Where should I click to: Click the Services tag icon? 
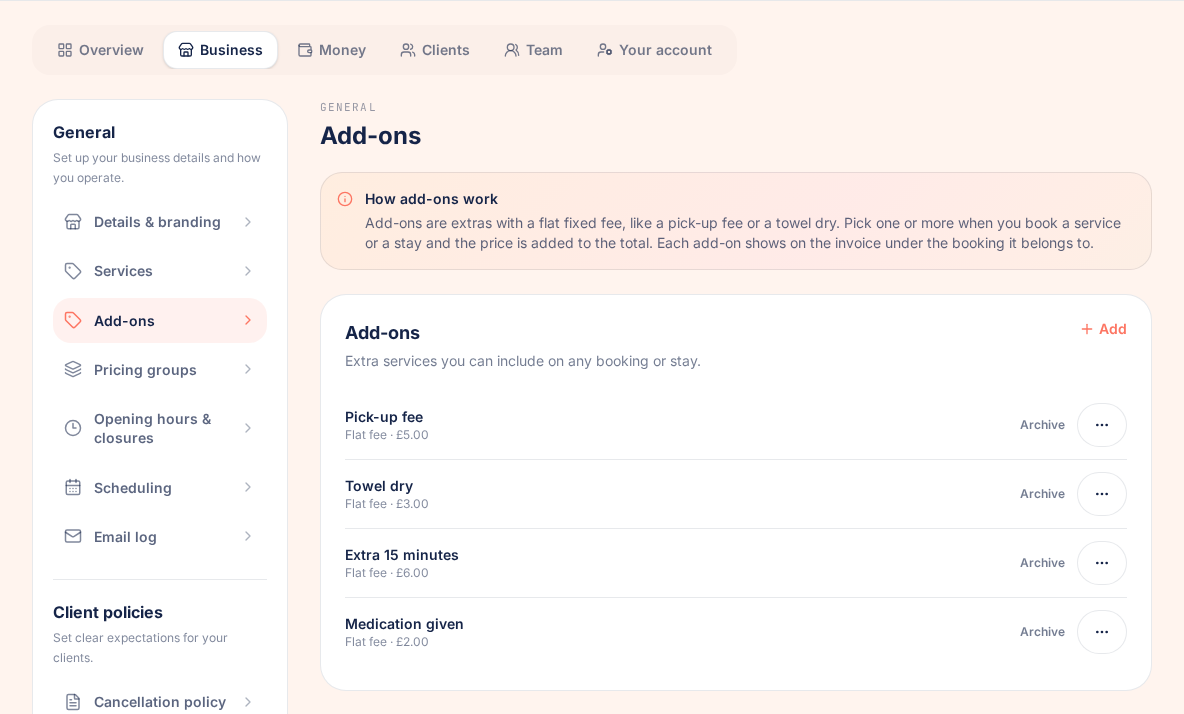72,271
